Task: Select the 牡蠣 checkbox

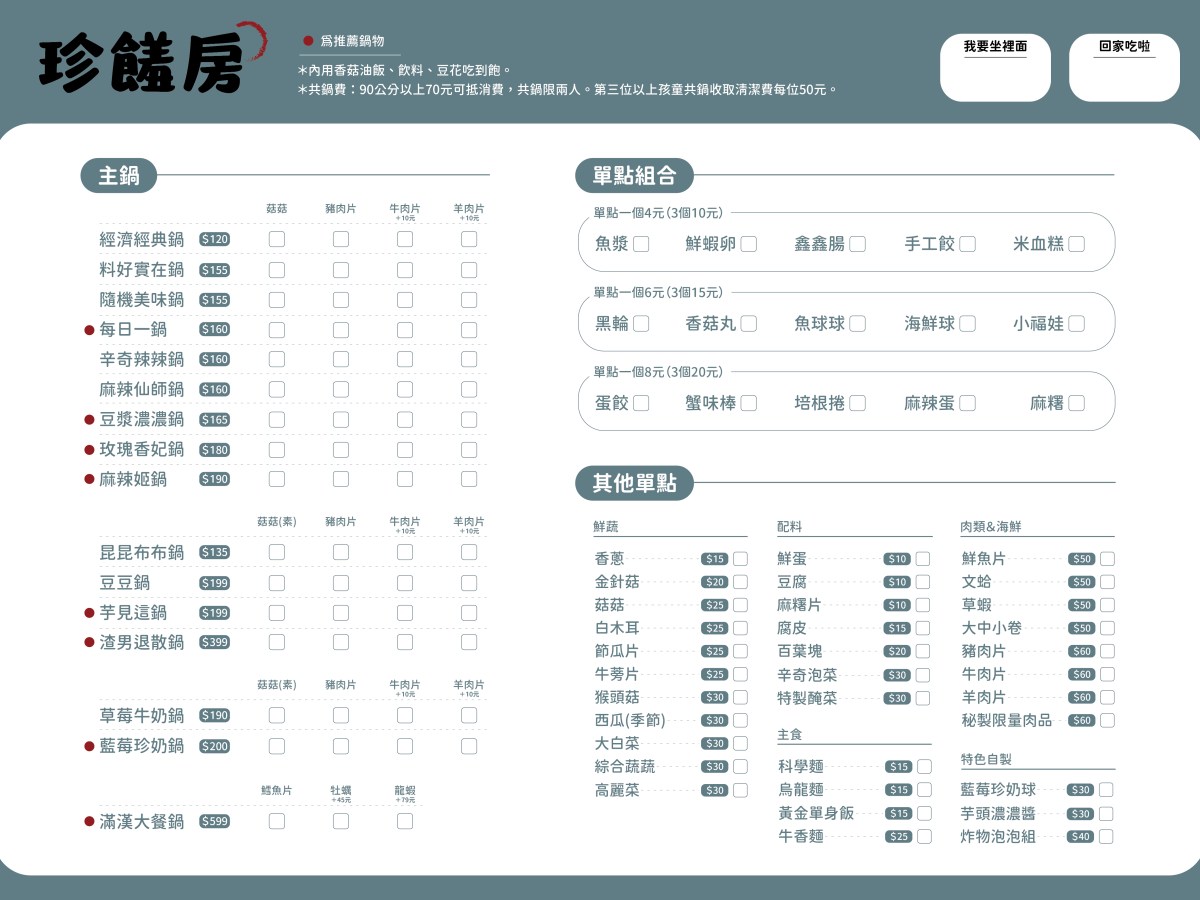Action: pyautogui.click(x=340, y=821)
